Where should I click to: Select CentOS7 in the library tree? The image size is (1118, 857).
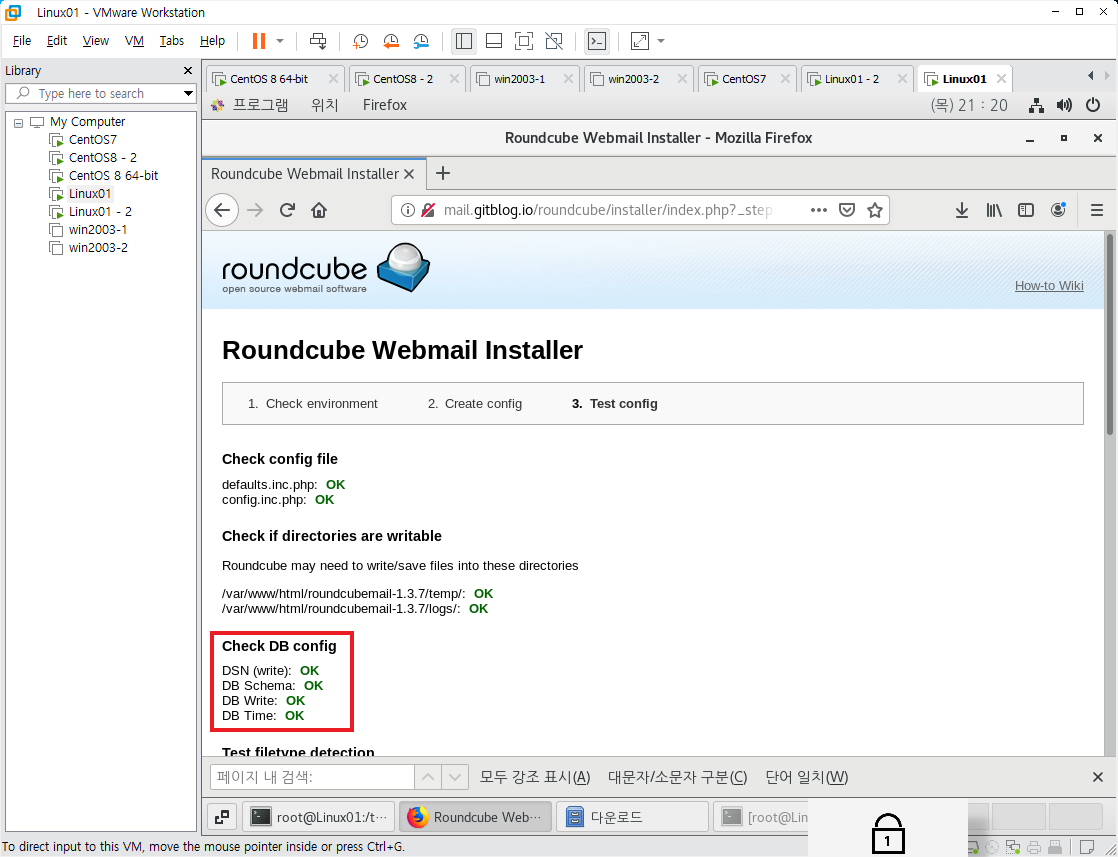[93, 140]
